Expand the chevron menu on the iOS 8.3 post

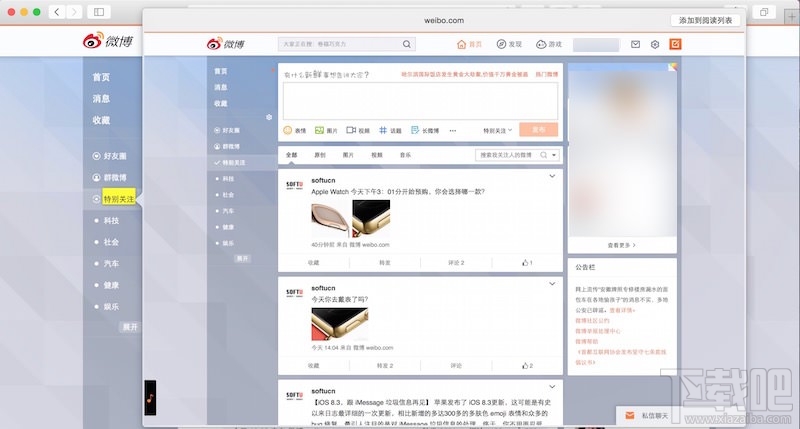coord(552,387)
